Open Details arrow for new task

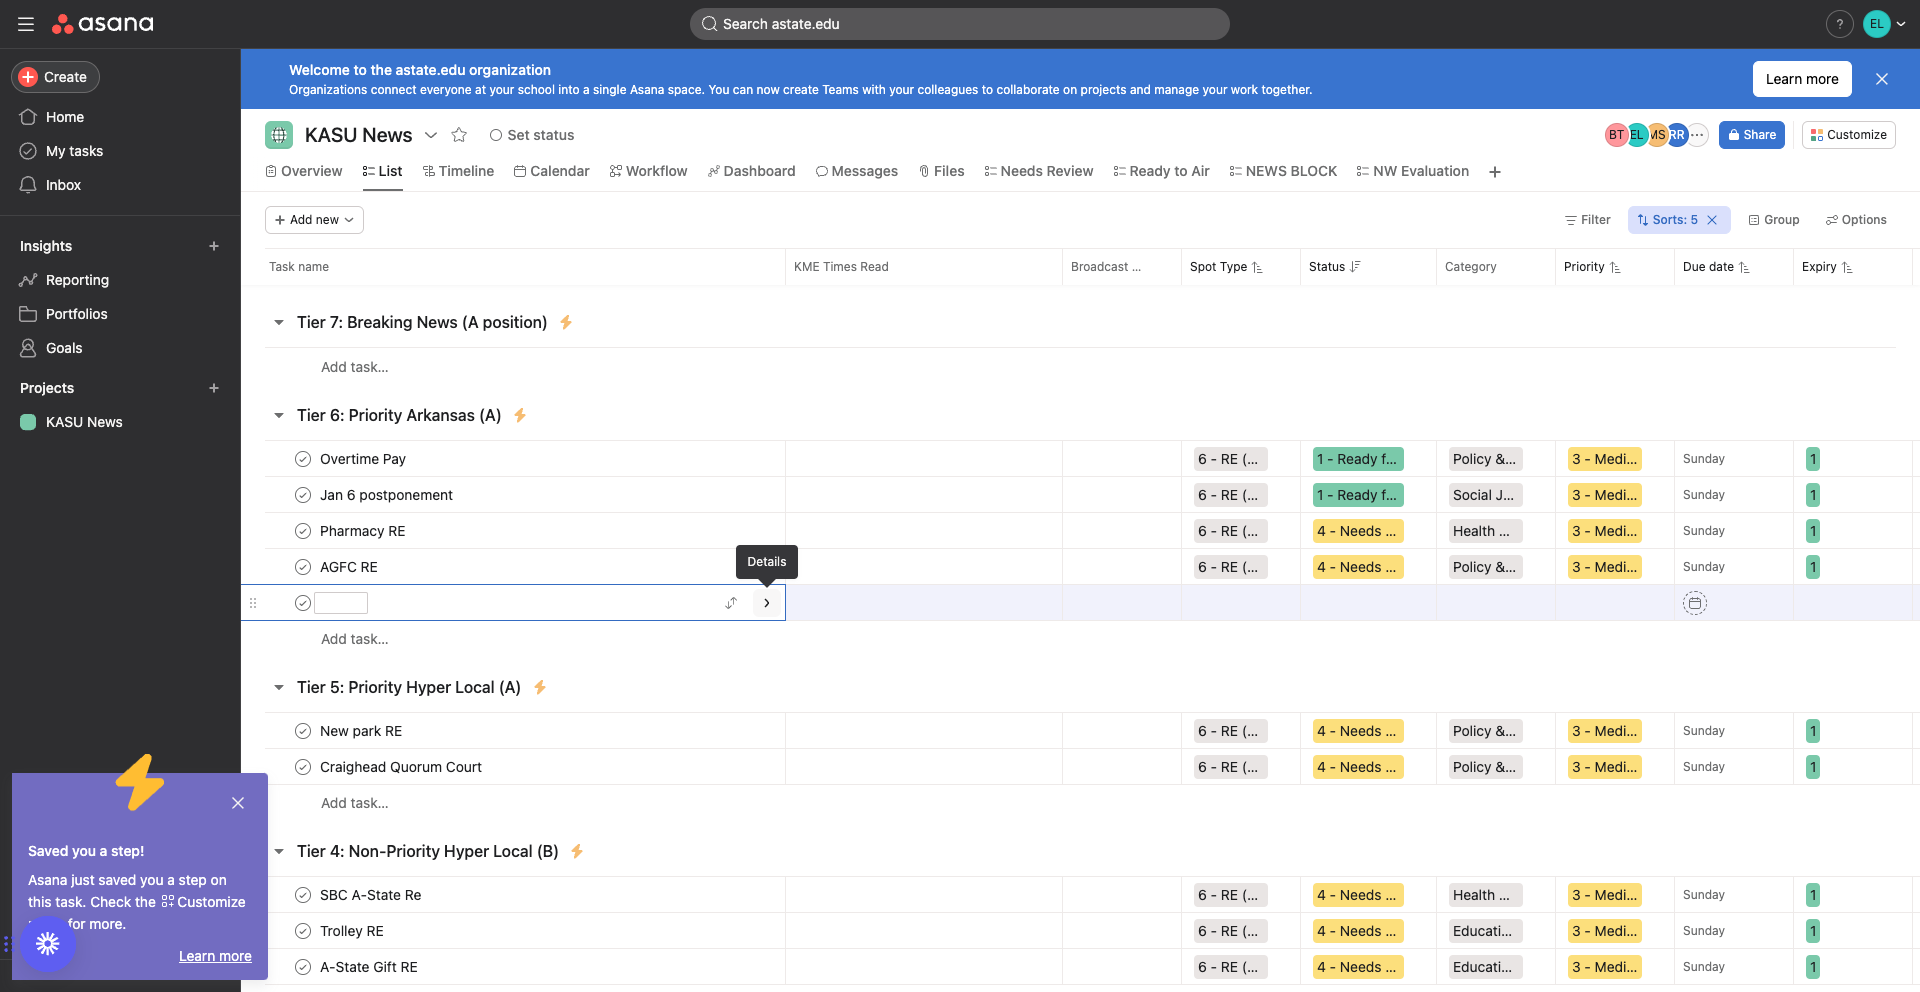click(x=767, y=603)
